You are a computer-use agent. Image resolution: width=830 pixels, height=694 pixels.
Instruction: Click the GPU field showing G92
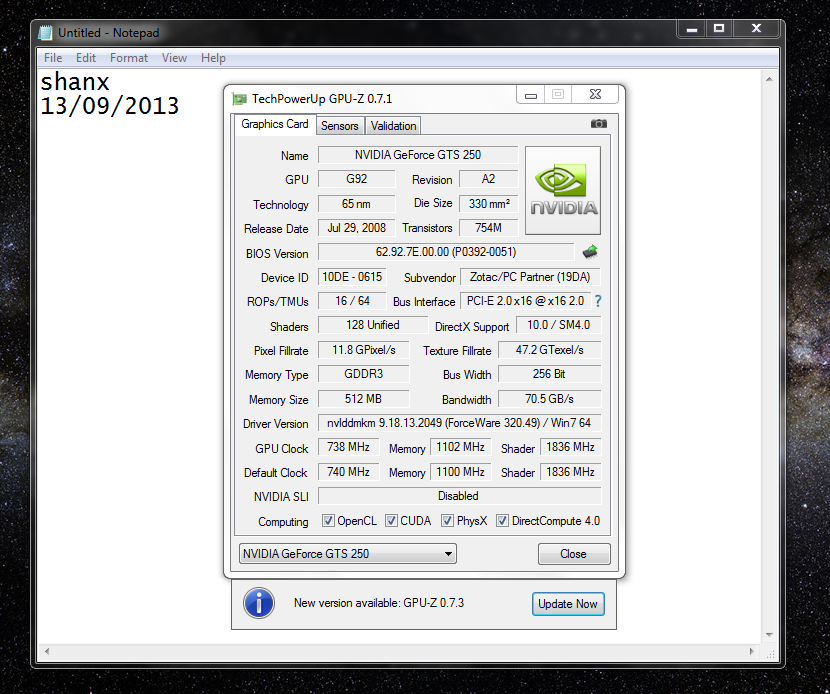click(356, 179)
